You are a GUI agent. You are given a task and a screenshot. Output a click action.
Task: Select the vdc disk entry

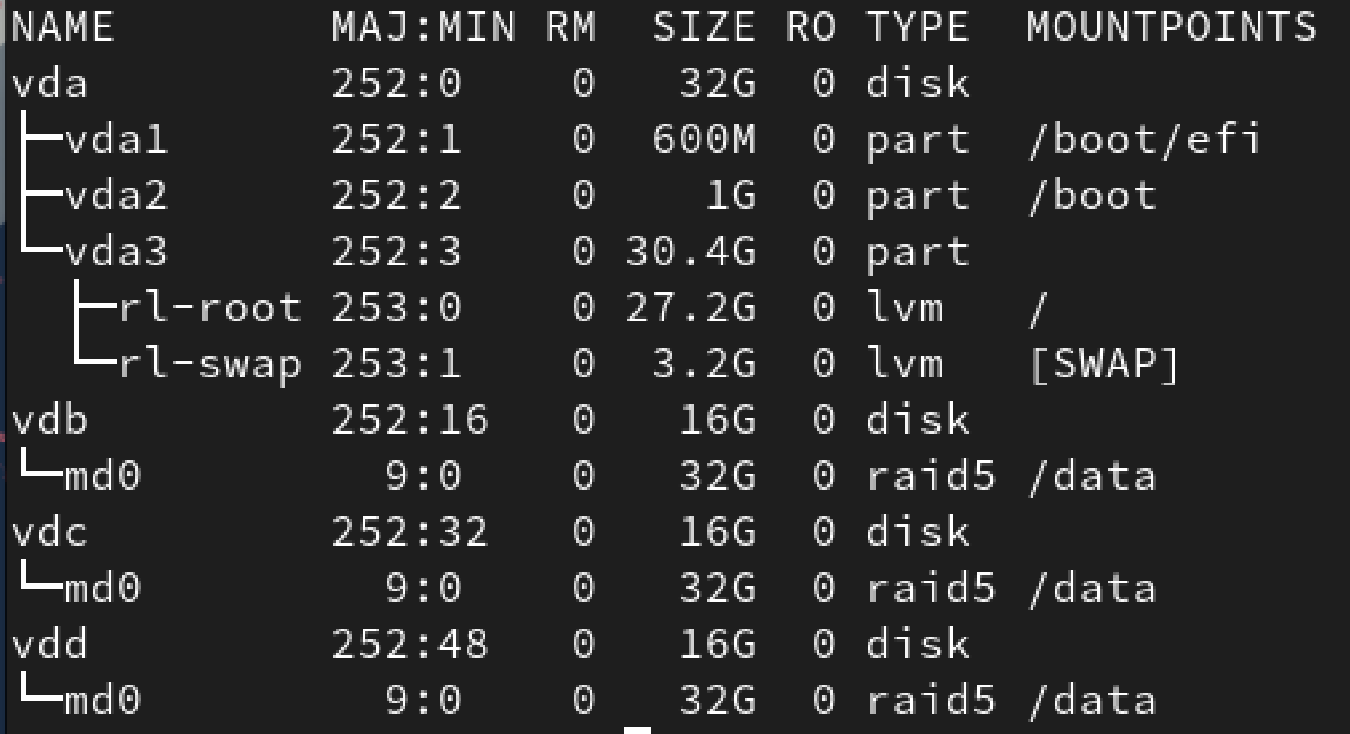click(x=49, y=532)
